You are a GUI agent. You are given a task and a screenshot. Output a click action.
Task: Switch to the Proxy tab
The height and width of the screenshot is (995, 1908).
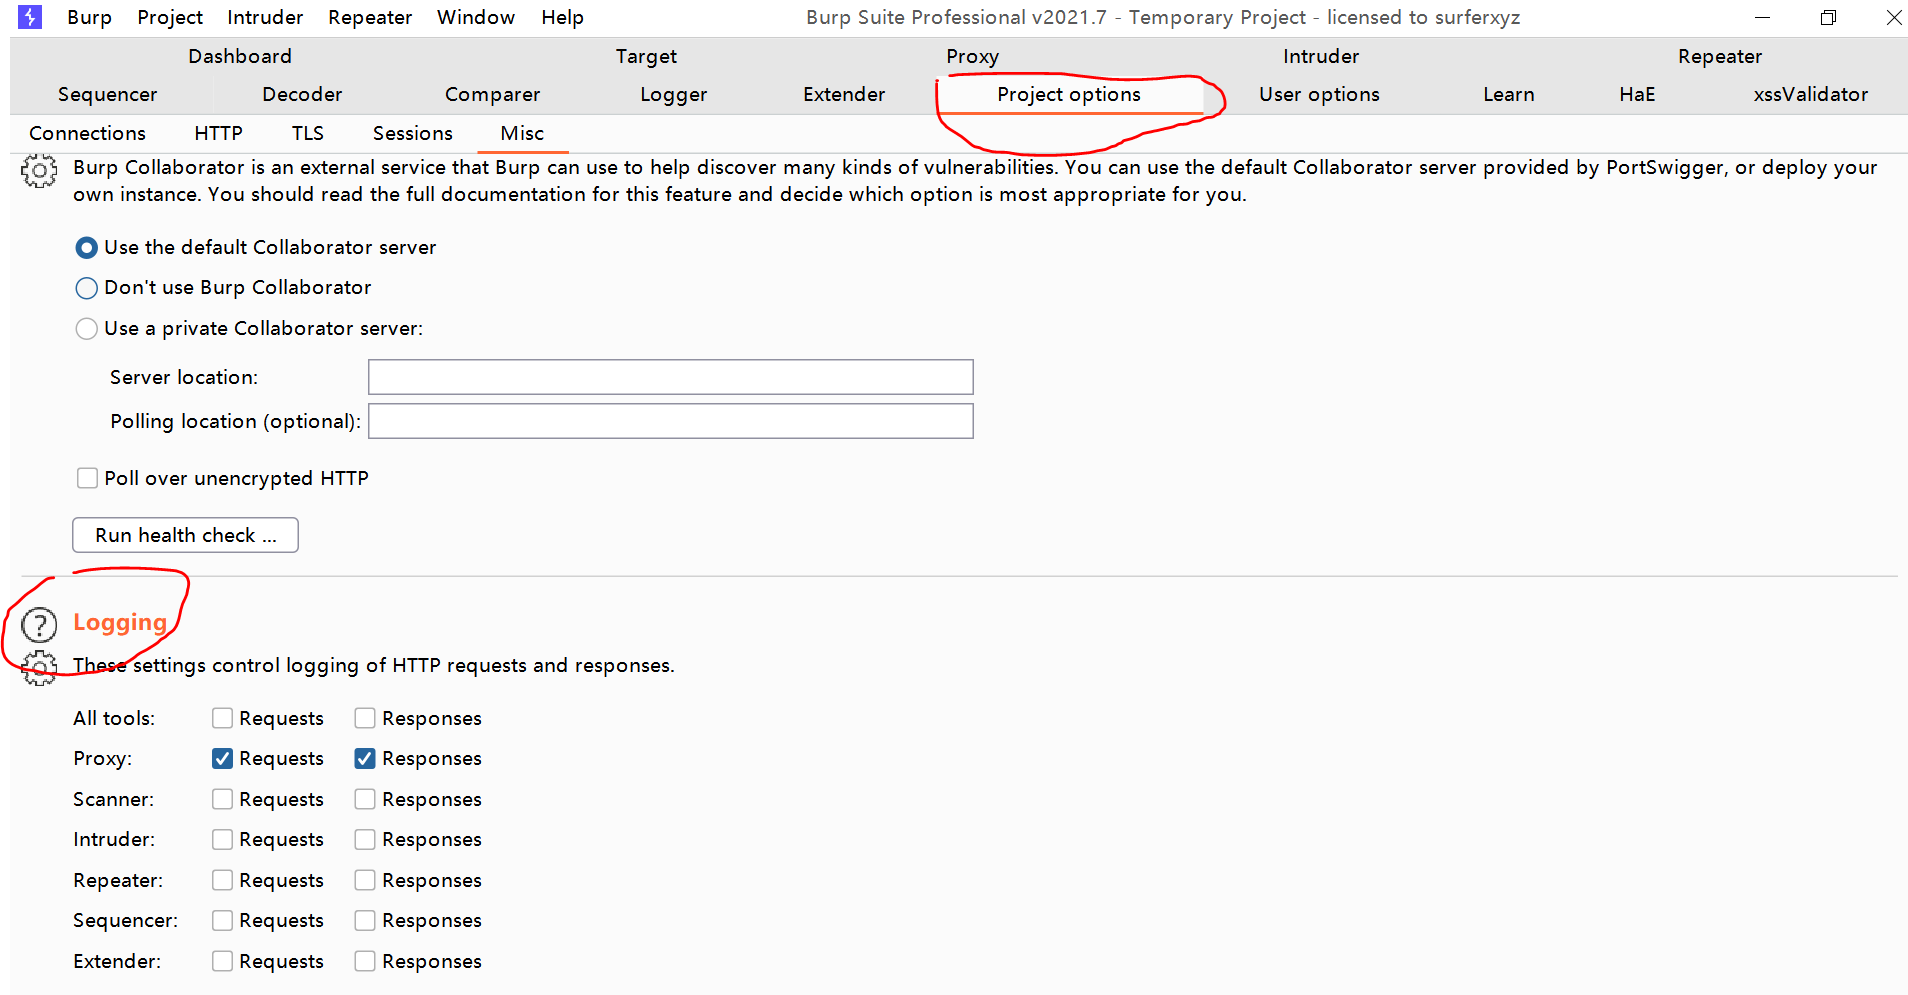click(972, 56)
